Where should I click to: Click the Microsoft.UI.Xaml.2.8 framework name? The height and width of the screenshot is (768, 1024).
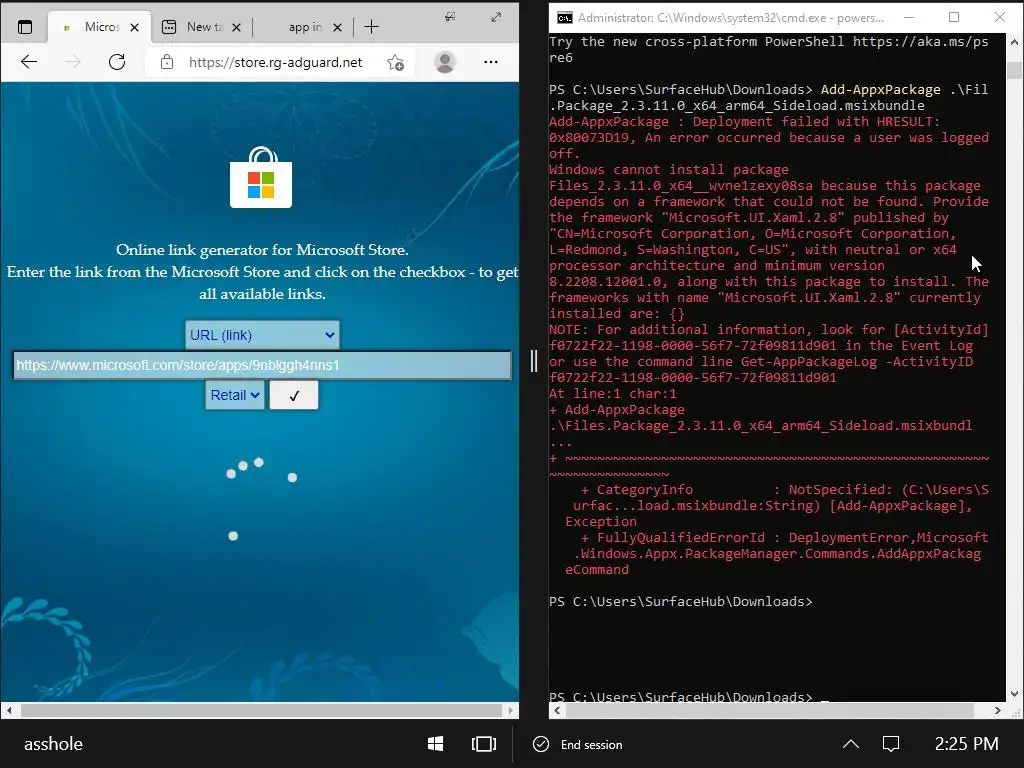click(x=753, y=217)
